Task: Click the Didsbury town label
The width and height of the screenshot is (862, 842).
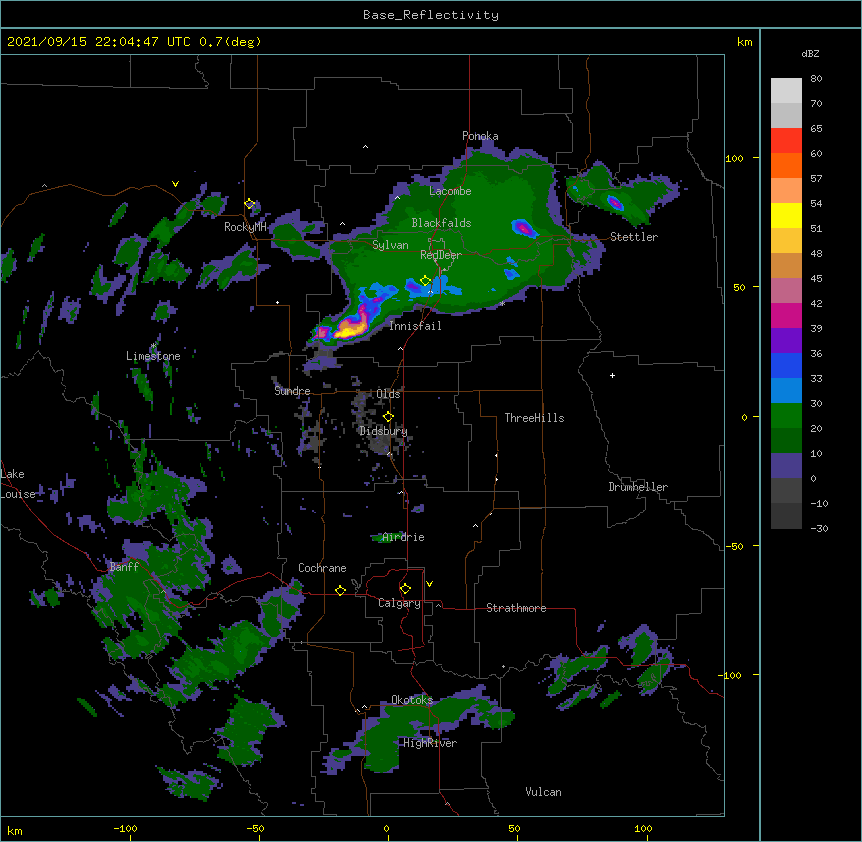Action: pyautogui.click(x=383, y=431)
